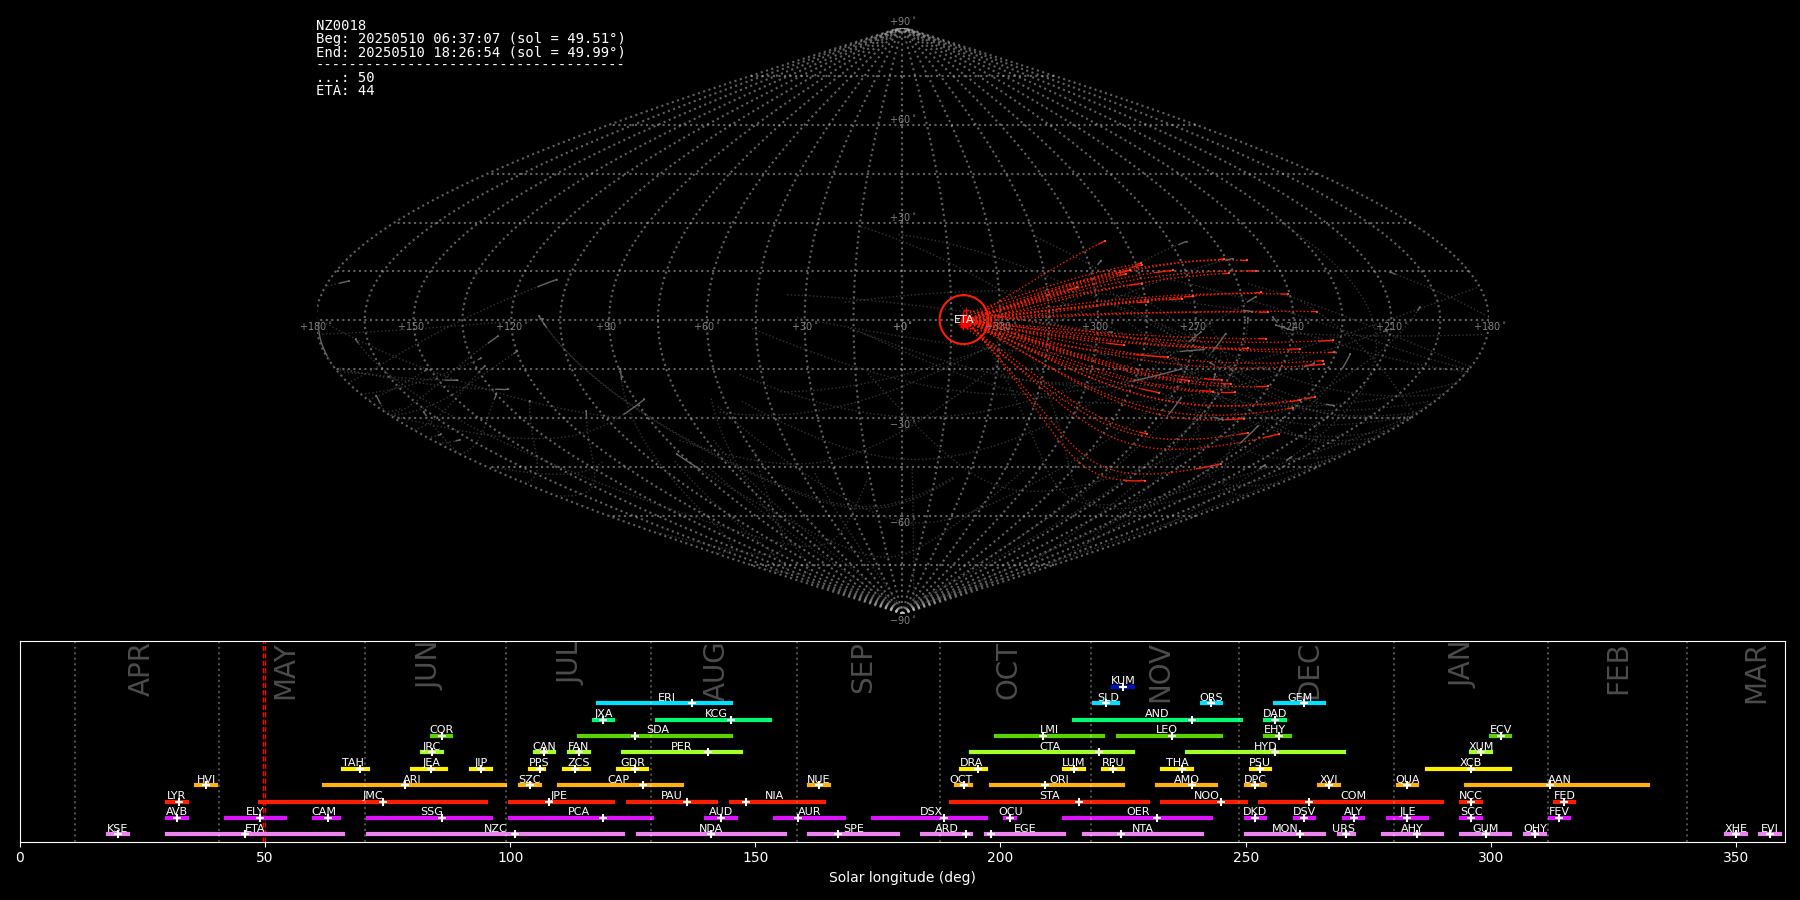
Task: Click the 'ETA: 44' count line
Action: (x=345, y=91)
